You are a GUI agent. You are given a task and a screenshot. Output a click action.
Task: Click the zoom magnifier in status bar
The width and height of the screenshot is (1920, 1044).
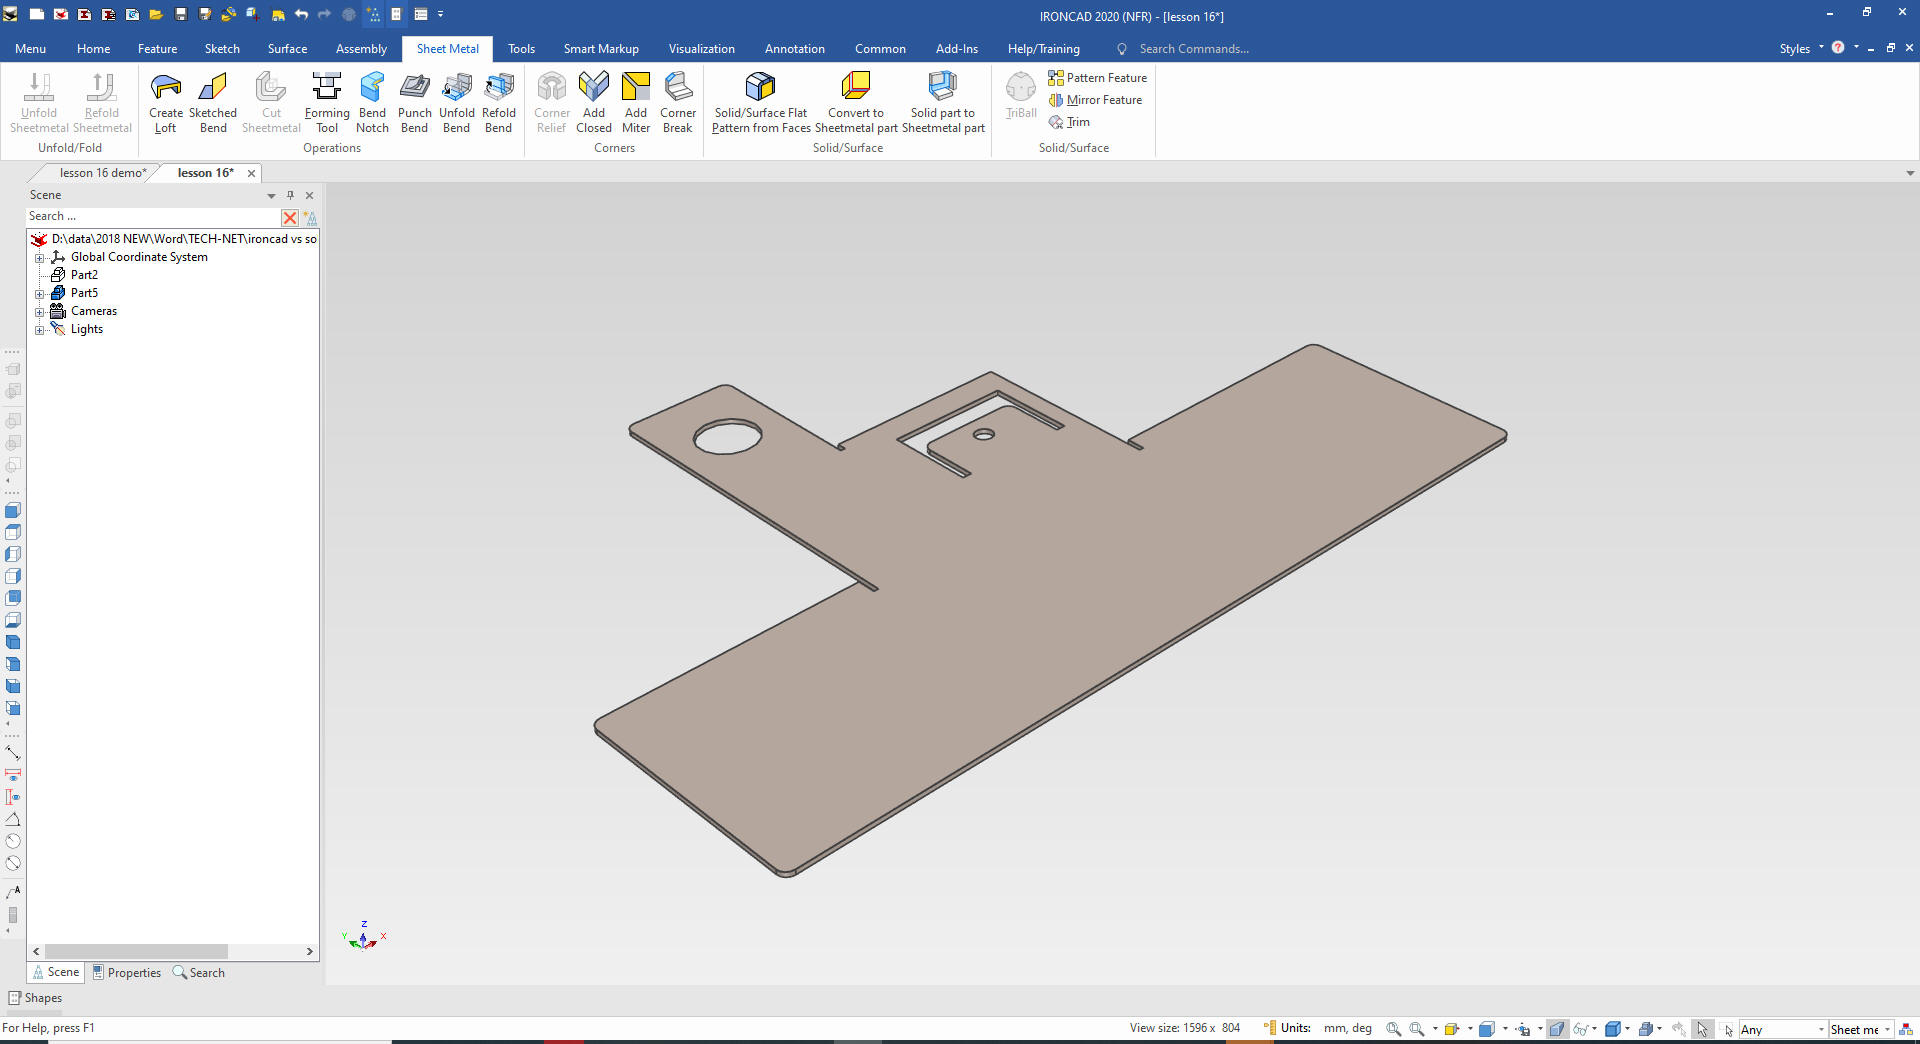pyautogui.click(x=1393, y=1028)
